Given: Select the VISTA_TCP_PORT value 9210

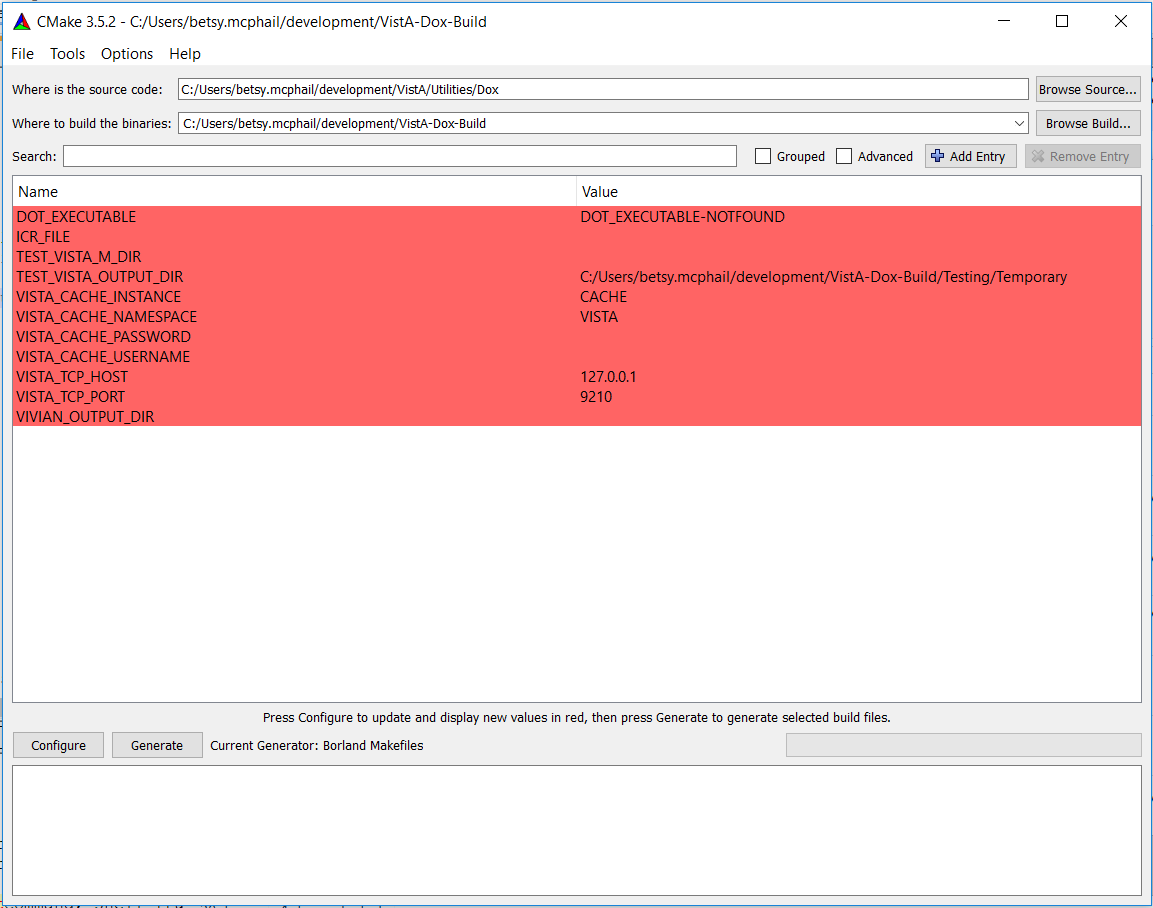Looking at the screenshot, I should 596,397.
